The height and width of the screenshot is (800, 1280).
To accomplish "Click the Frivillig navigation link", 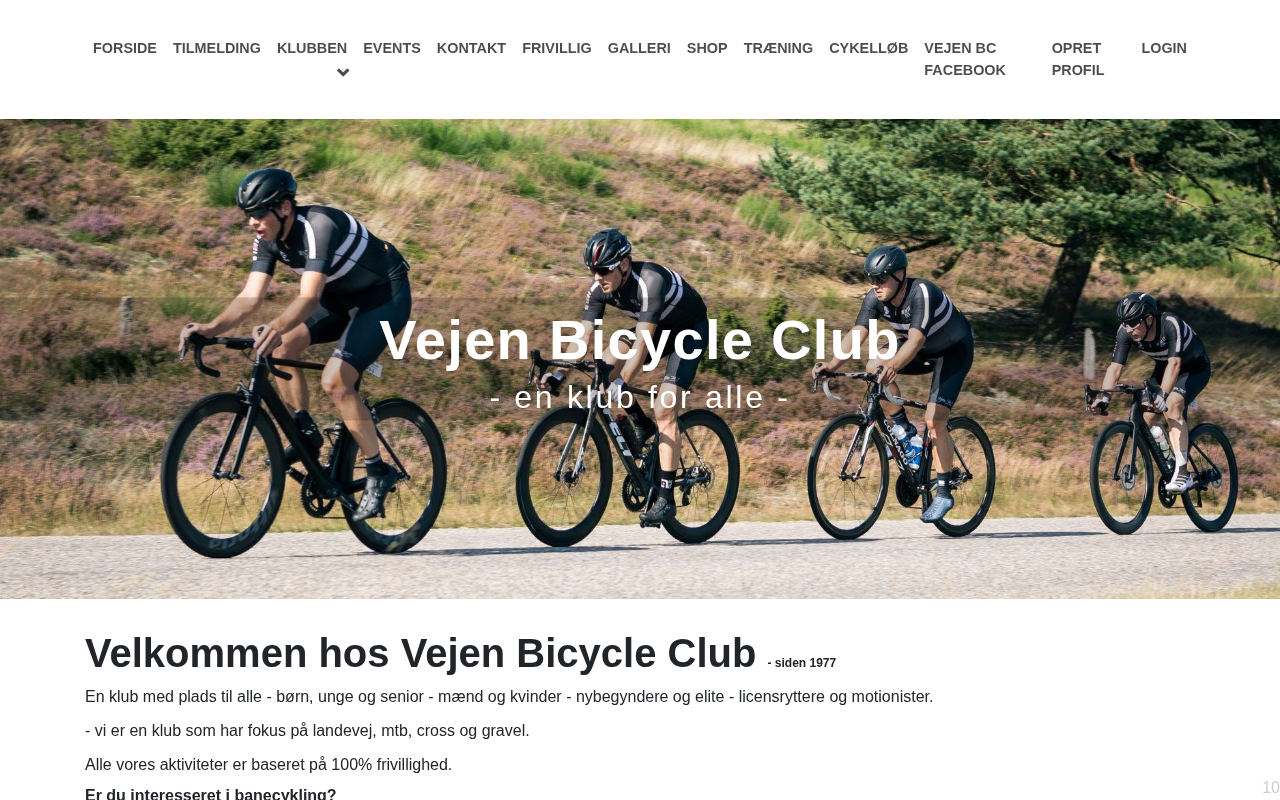I will [557, 48].
